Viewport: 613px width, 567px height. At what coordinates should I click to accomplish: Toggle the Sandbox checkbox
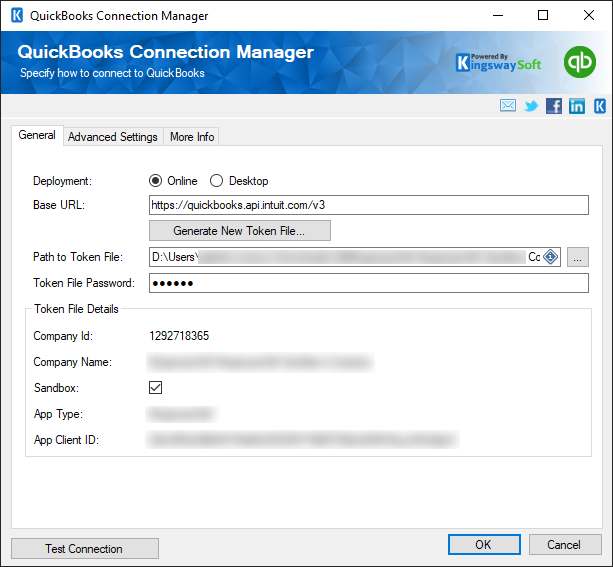click(x=155, y=388)
